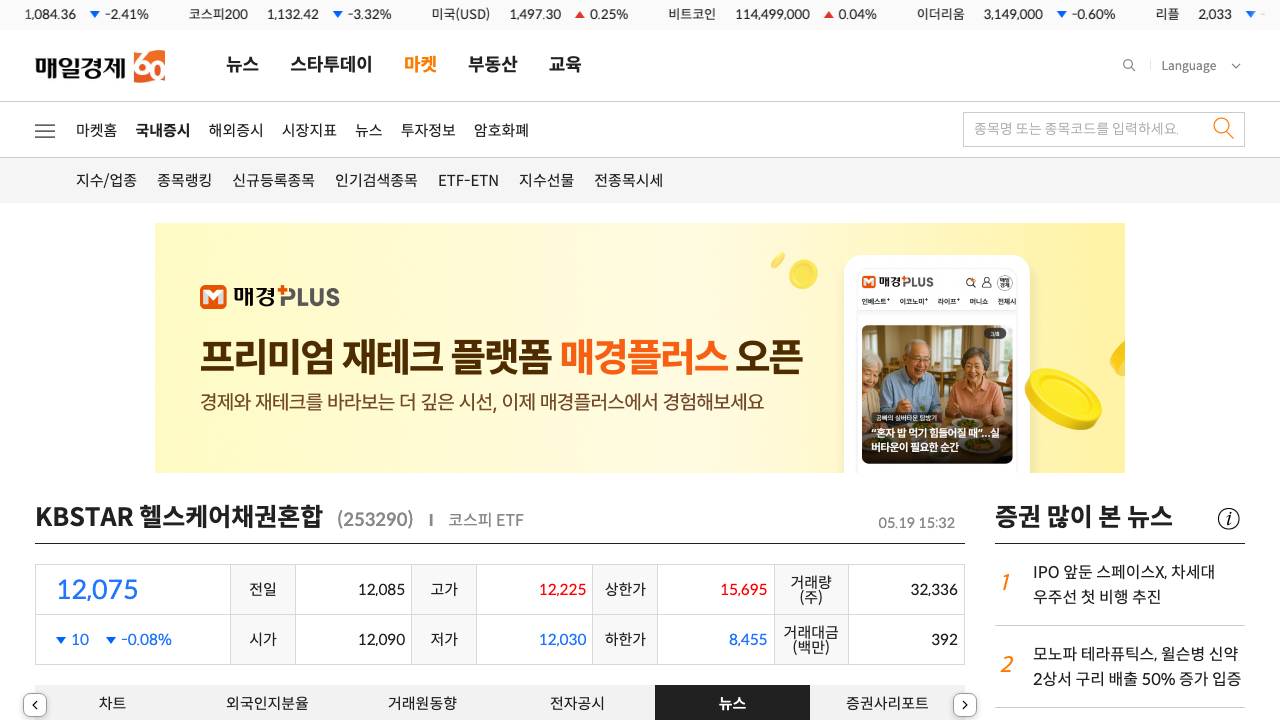Select 마켓 in the main navigation
The width and height of the screenshot is (1280, 720).
pos(420,65)
